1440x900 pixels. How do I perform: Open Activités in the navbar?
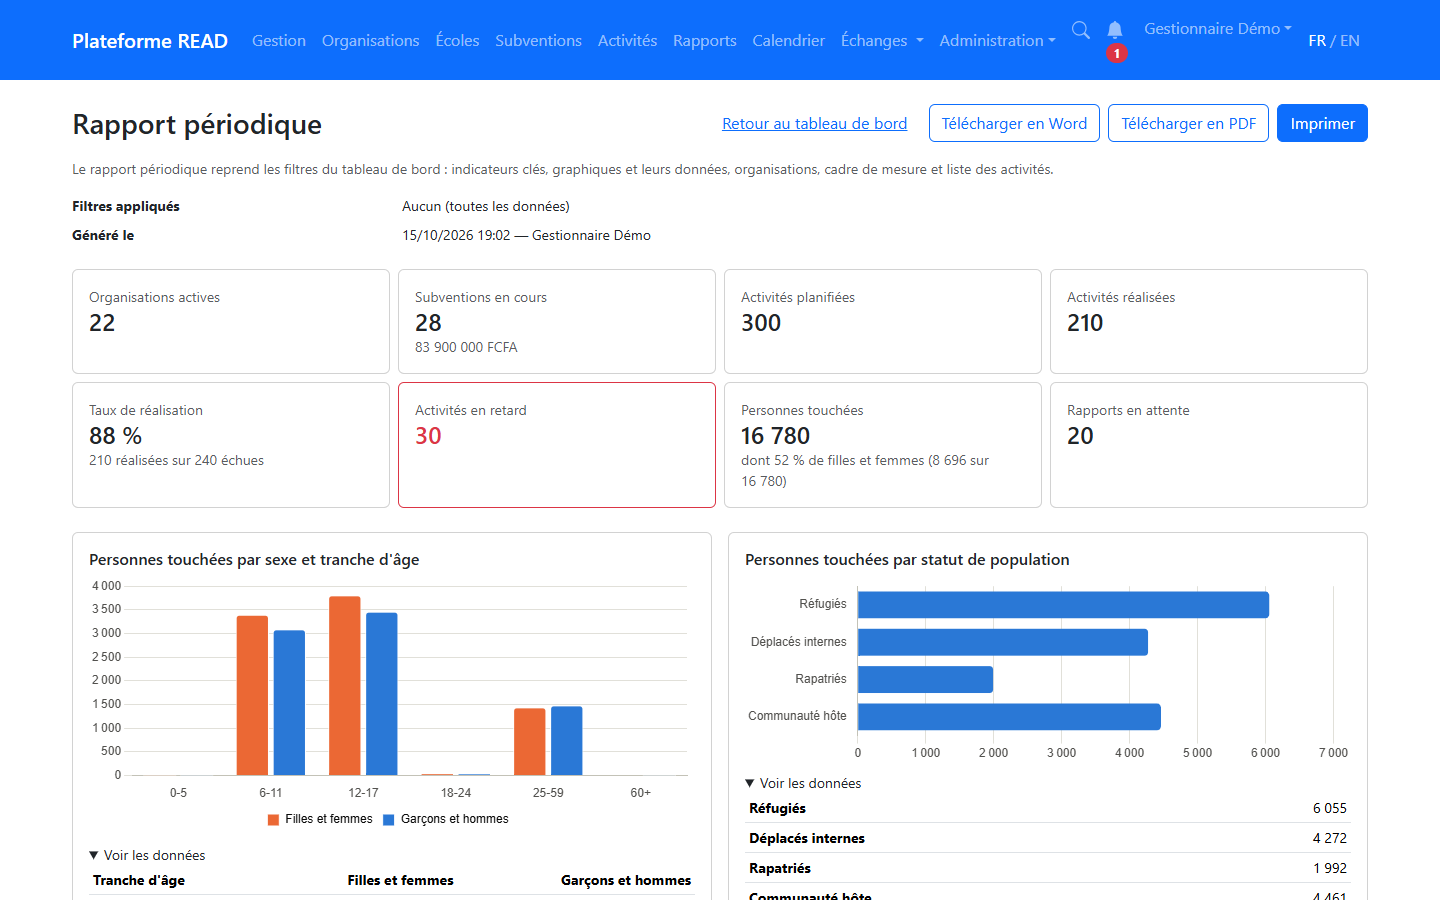pos(627,40)
